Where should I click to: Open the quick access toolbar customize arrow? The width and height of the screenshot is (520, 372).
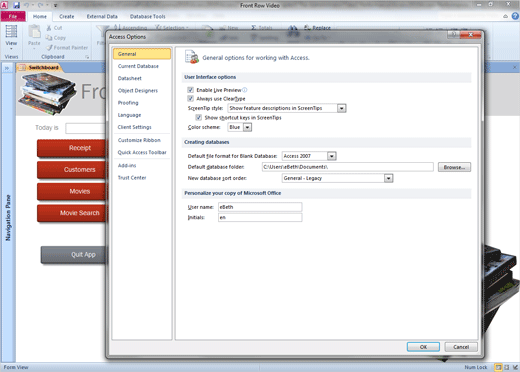coord(55,5)
